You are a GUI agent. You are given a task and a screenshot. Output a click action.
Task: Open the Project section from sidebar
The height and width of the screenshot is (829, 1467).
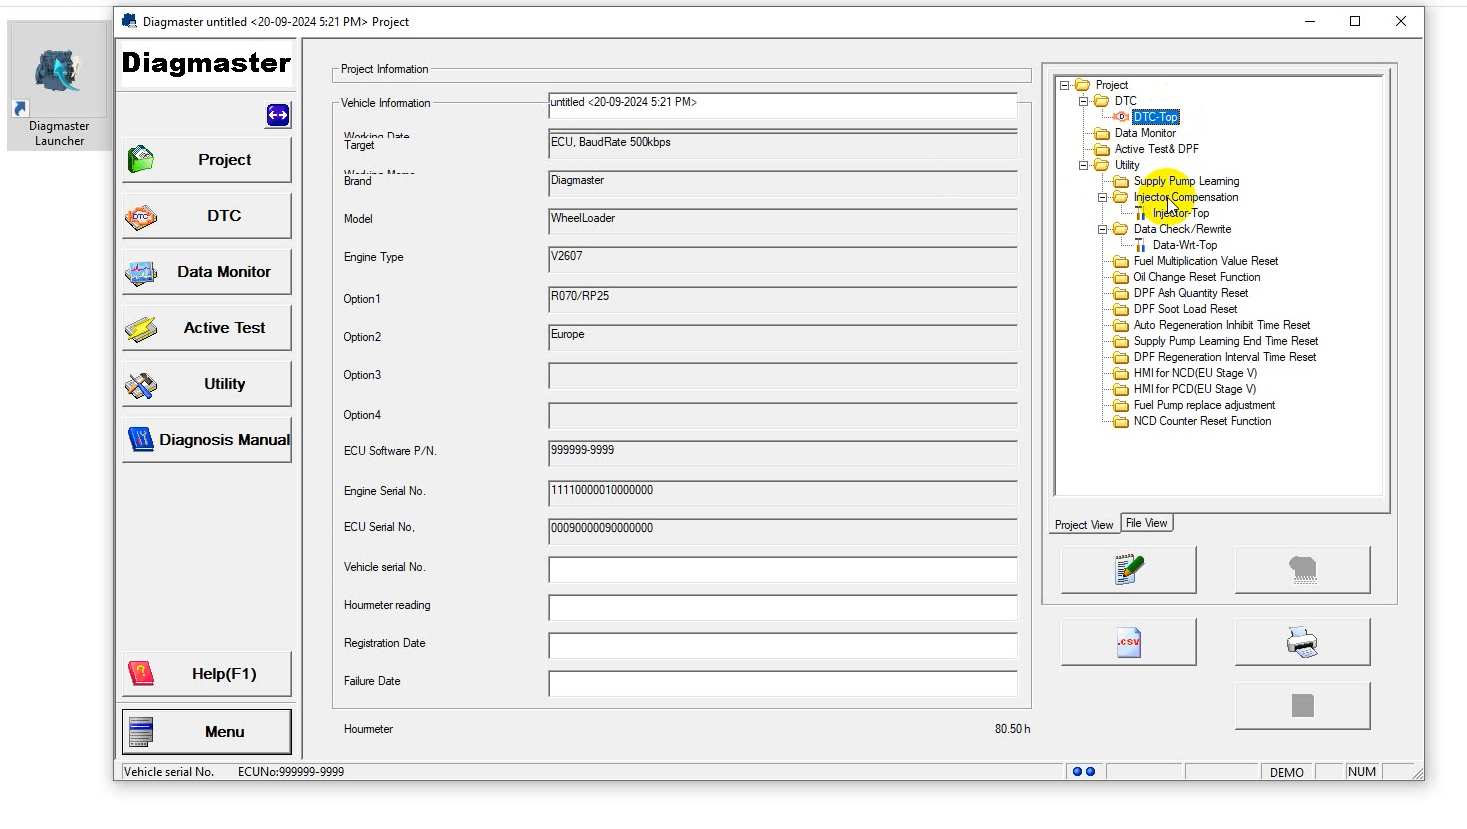point(207,160)
